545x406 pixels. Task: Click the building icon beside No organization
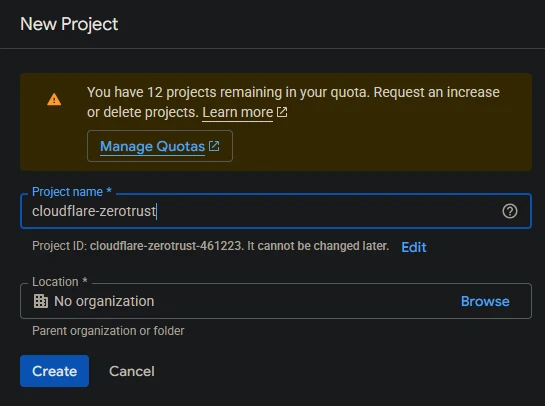tap(41, 301)
